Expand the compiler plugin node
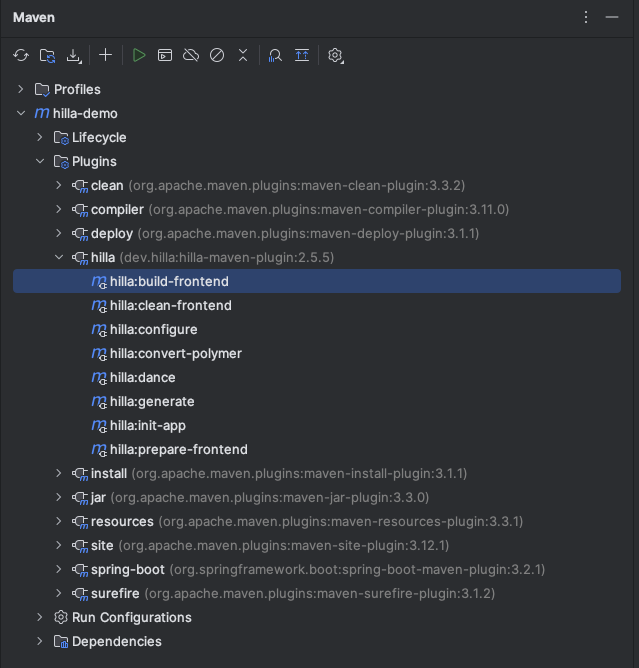This screenshot has width=639, height=668. pyautogui.click(x=59, y=209)
